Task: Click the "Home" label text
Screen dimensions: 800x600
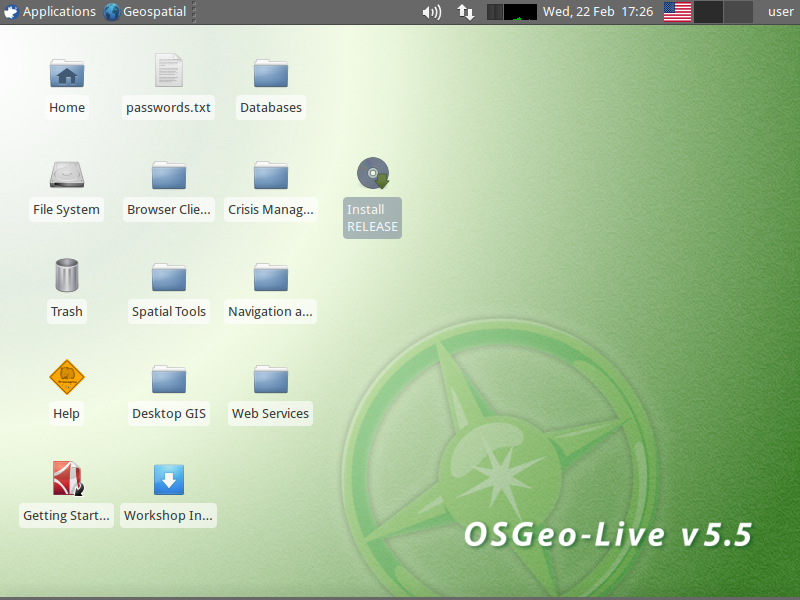Action: [67, 108]
